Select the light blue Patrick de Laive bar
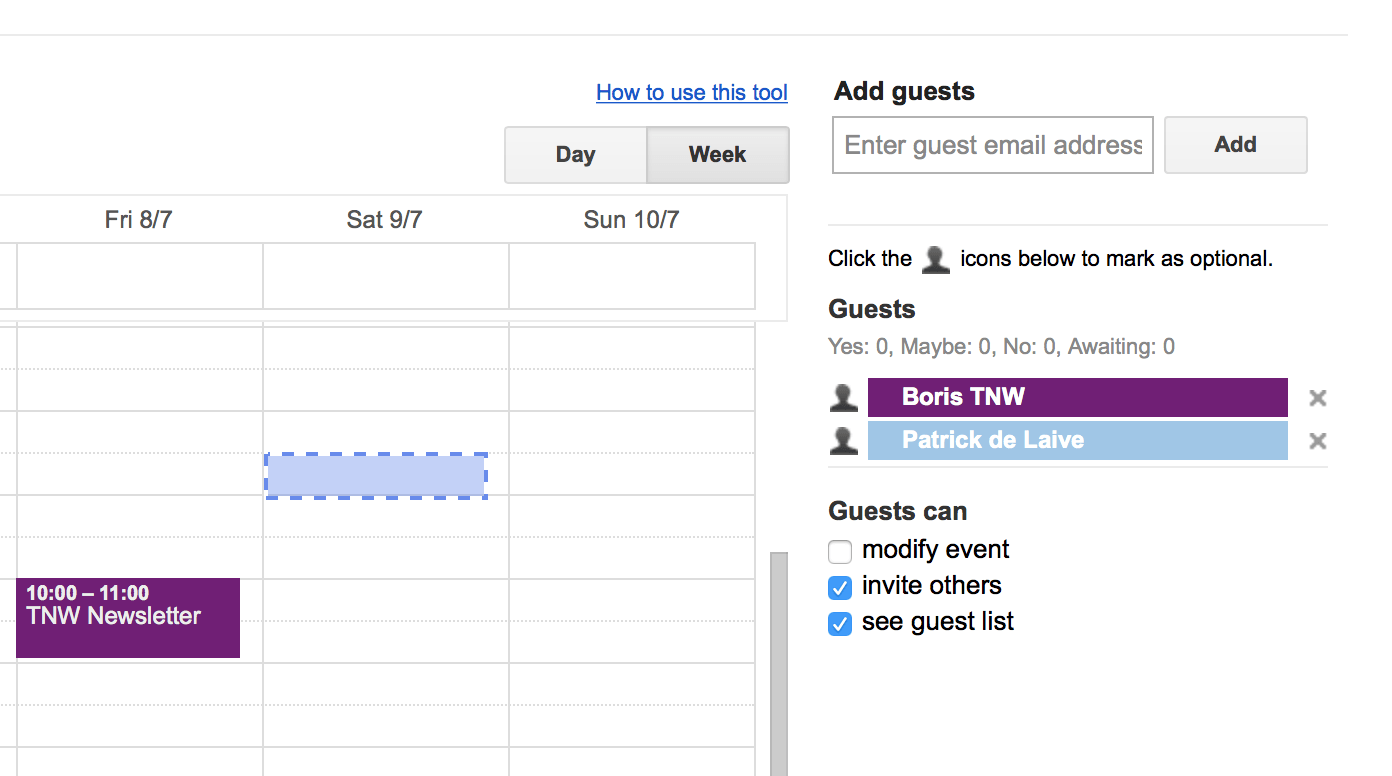1392x776 pixels. [x=1077, y=440]
